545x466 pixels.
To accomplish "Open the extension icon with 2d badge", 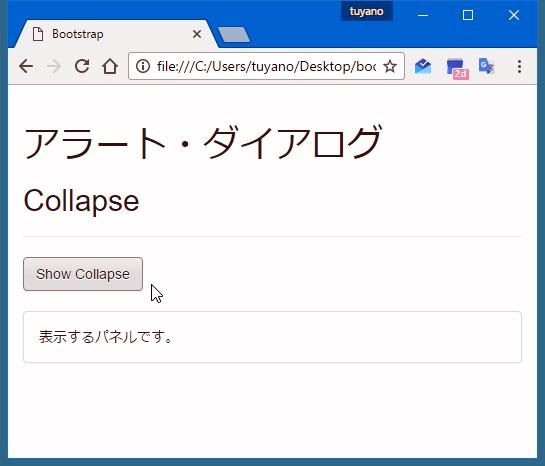I will tap(457, 68).
